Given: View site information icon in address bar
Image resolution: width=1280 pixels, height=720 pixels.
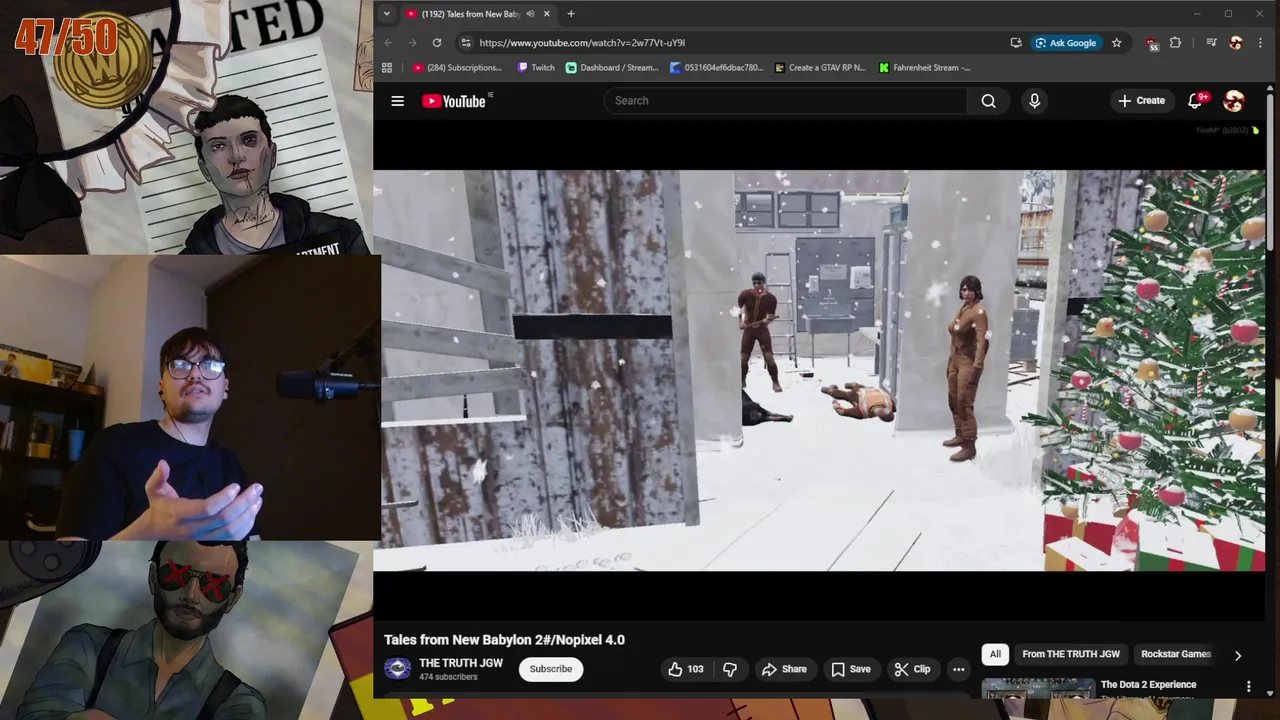Looking at the screenshot, I should click(466, 43).
